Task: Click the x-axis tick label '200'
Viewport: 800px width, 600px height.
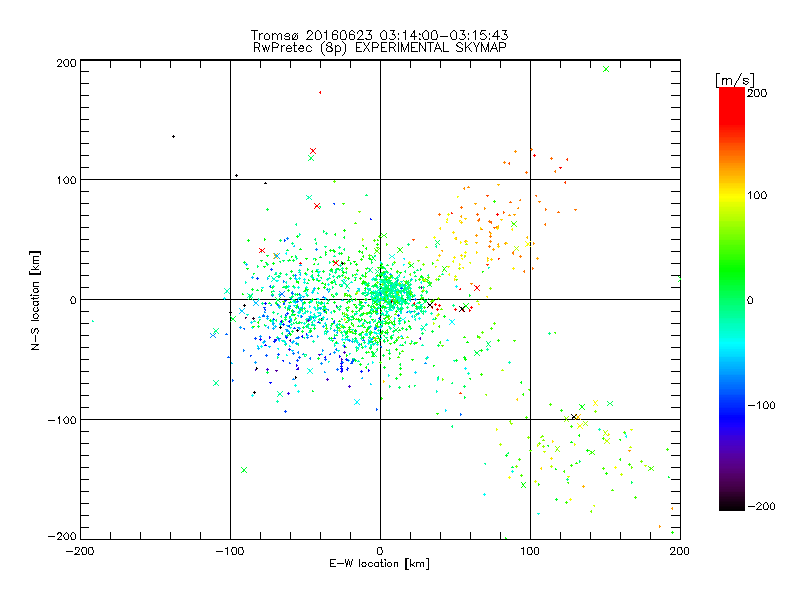Action: [680, 551]
